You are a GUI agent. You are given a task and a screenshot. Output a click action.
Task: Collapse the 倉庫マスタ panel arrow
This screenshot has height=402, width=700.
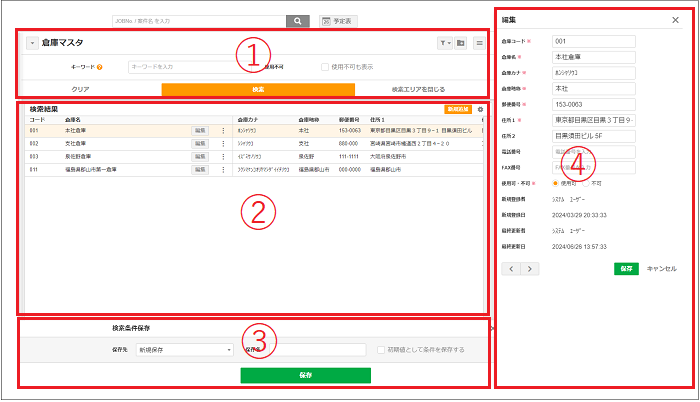pyautogui.click(x=31, y=43)
